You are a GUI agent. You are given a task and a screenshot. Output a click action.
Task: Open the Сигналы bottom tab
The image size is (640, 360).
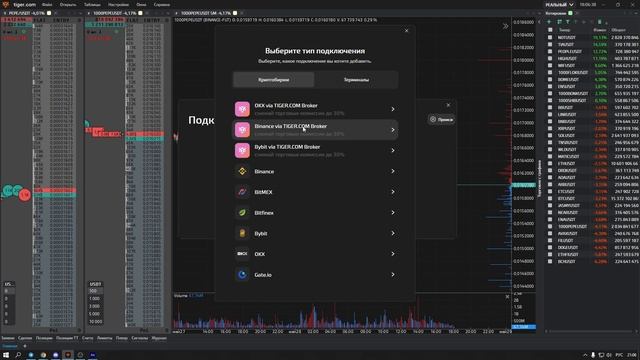pos(140,338)
